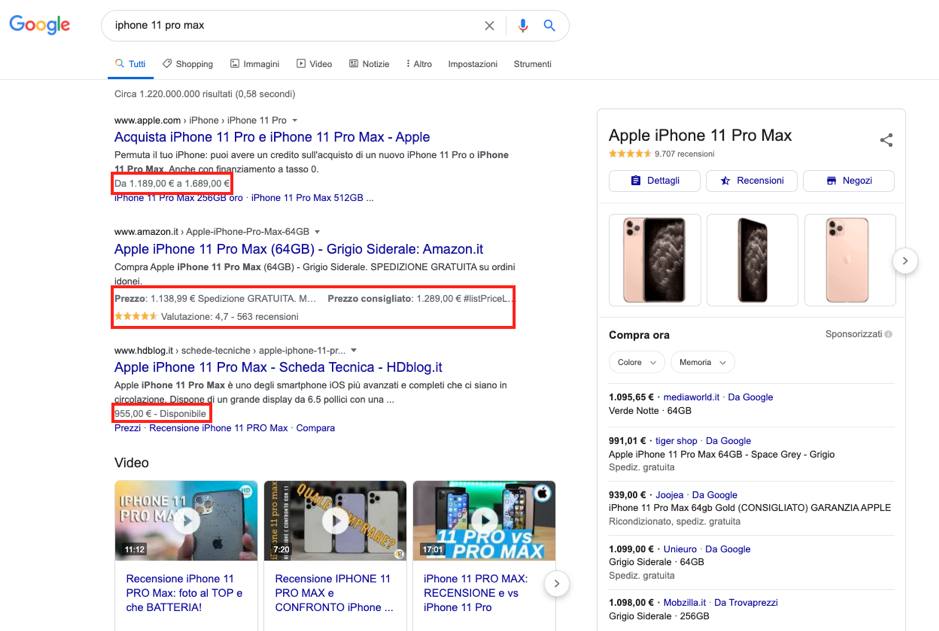Click the Da 1.189,00 € a 1.689,00 € text
This screenshot has width=939, height=631.
coord(172,183)
